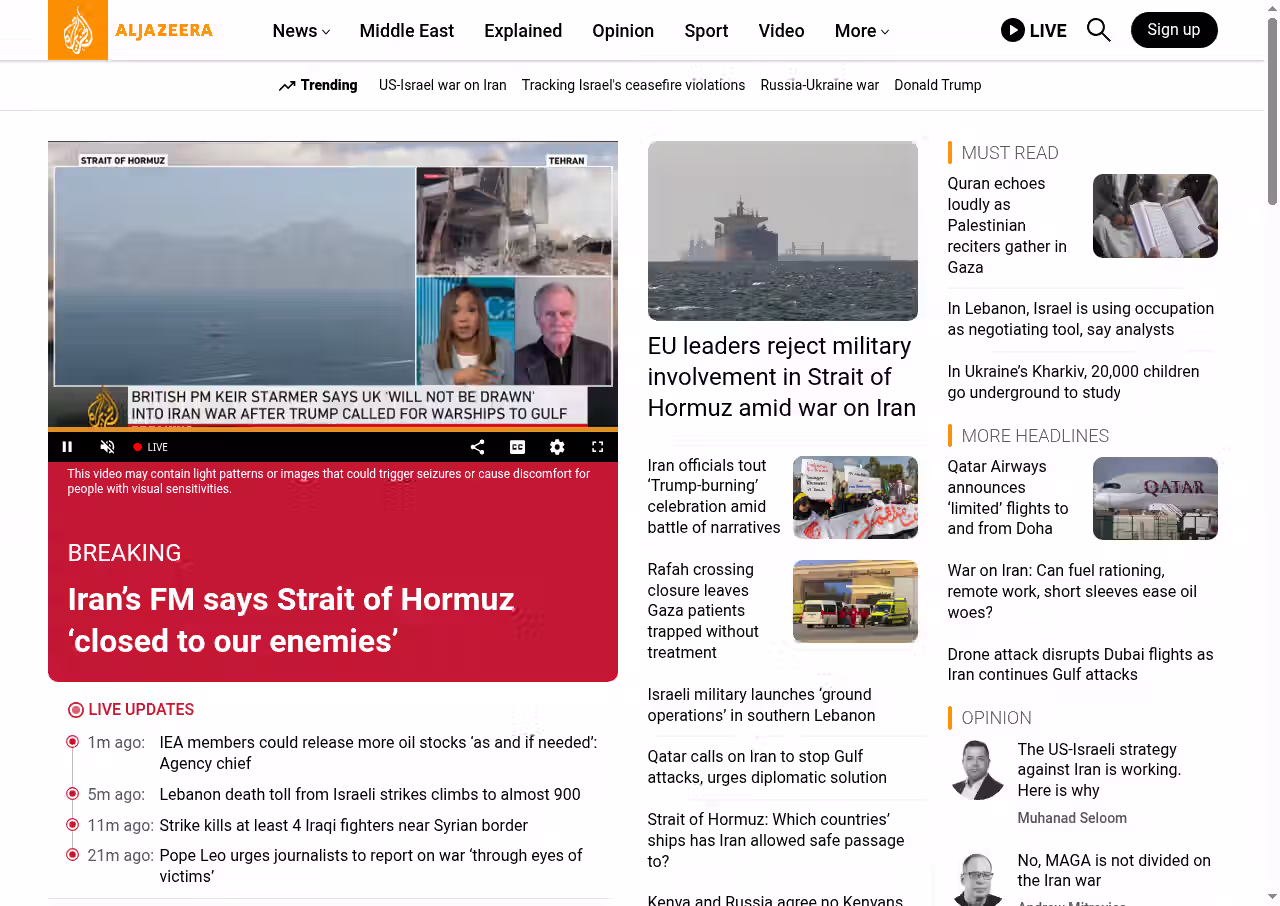
Task: Expand the More dropdown menu
Action: 861,31
